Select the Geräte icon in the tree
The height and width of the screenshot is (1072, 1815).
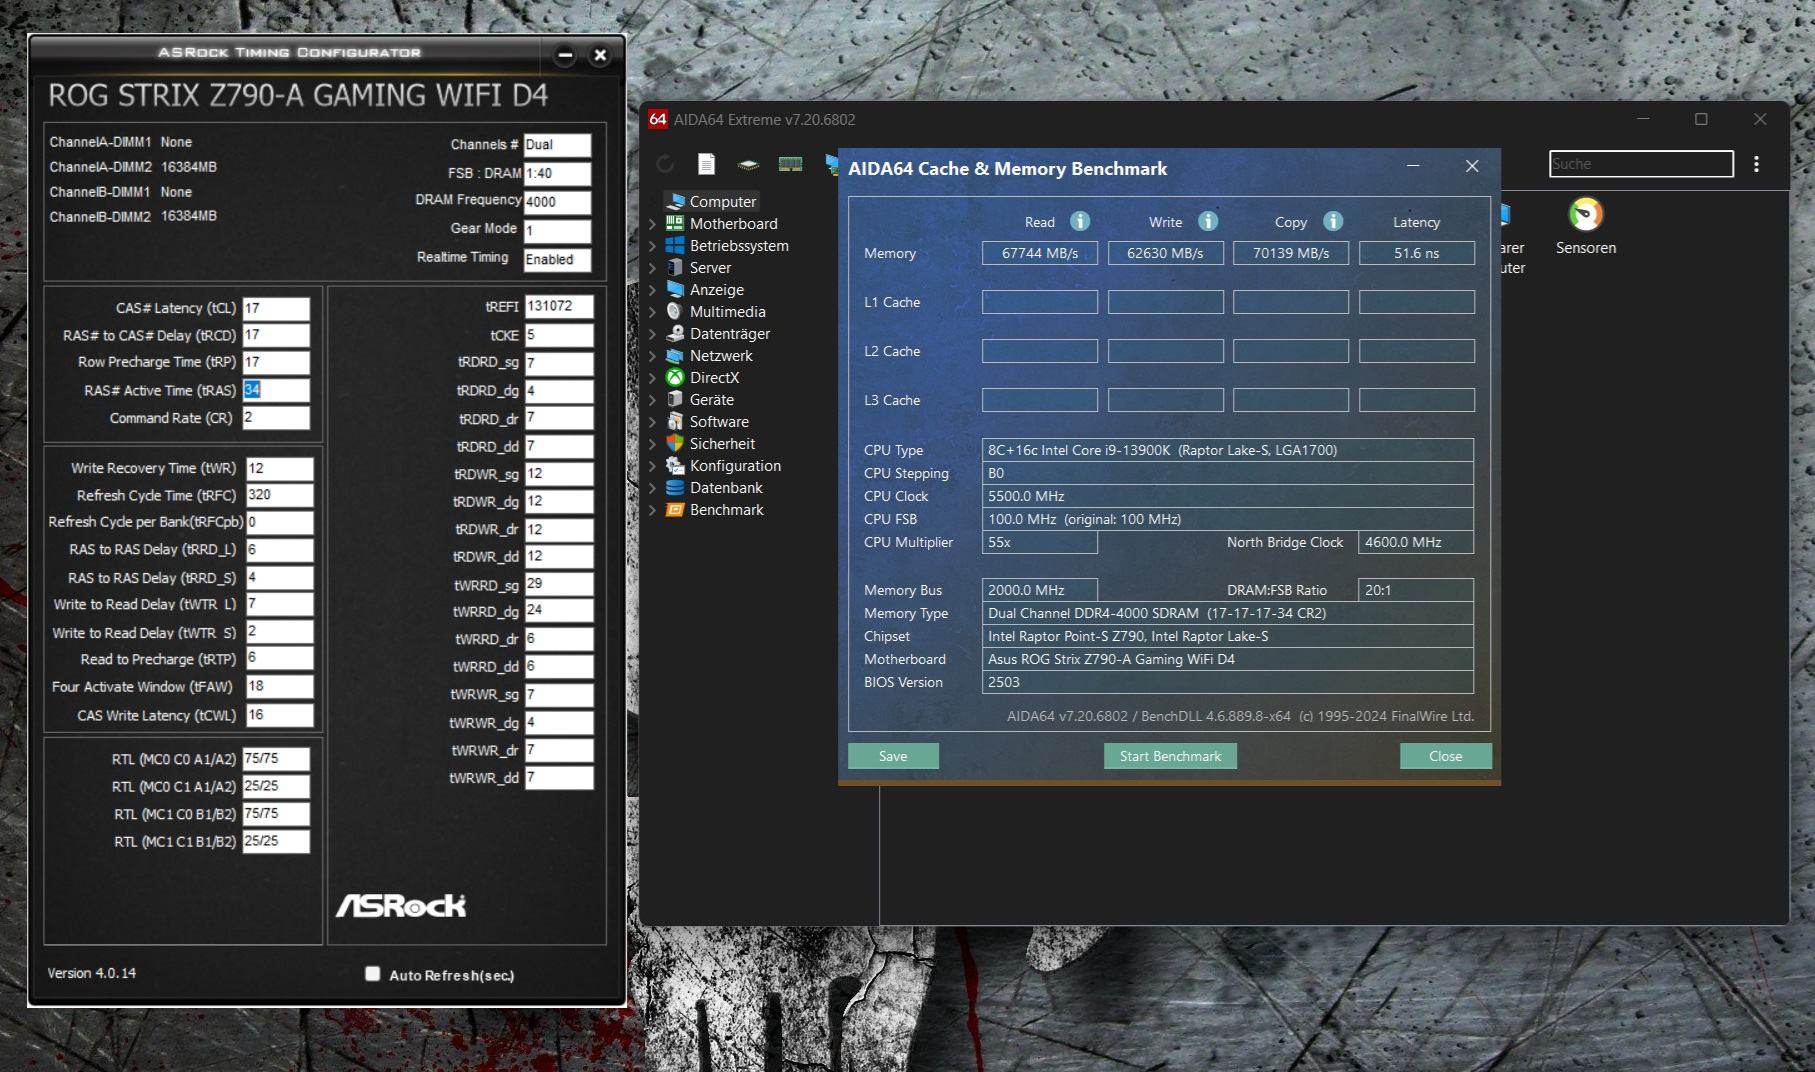pos(675,400)
